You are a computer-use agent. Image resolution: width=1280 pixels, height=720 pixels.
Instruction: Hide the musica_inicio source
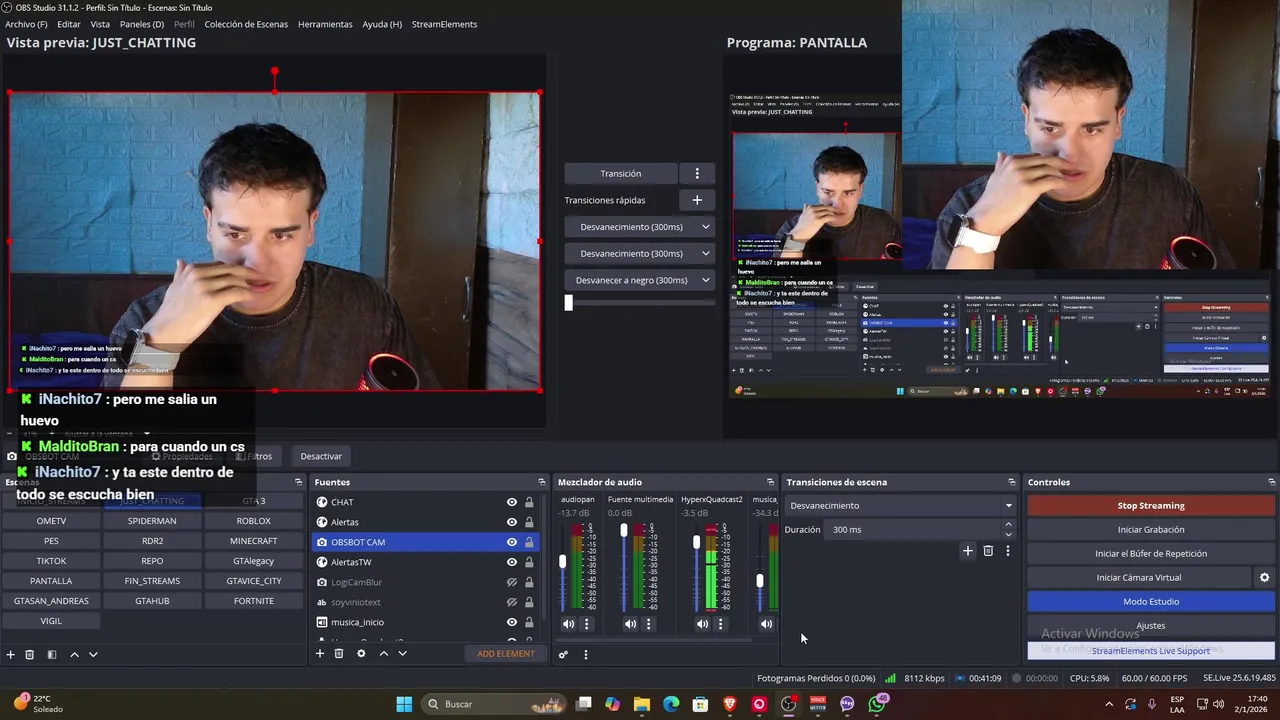click(512, 622)
